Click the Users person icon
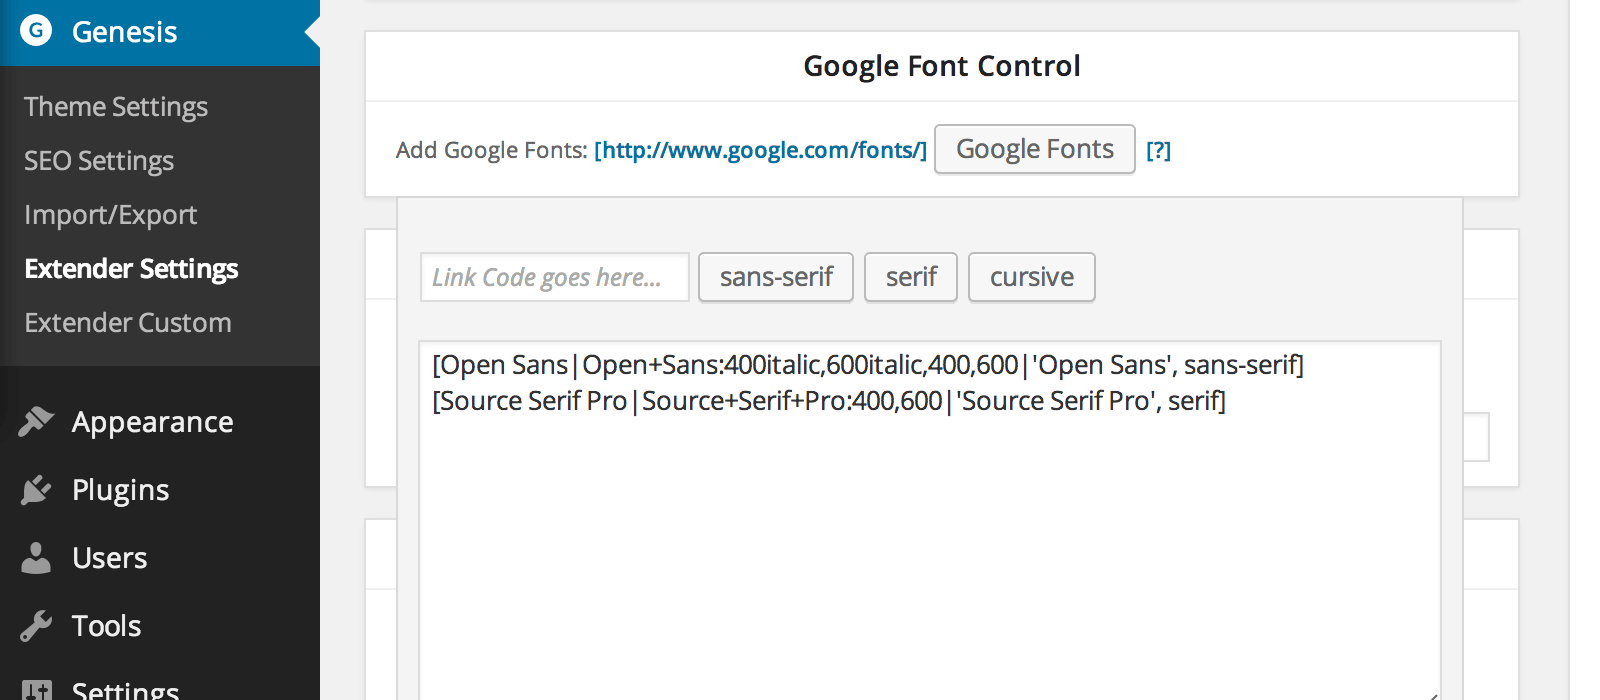Image resolution: width=1600 pixels, height=700 pixels. pos(36,558)
